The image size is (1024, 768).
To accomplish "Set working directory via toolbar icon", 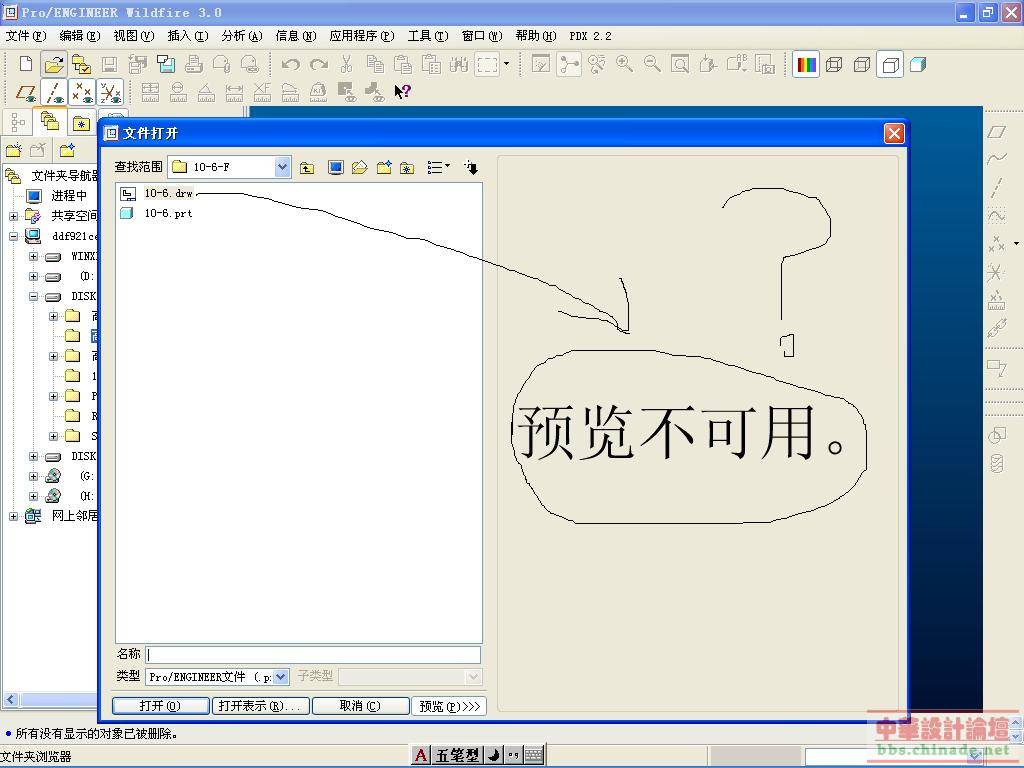I will pyautogui.click(x=81, y=64).
